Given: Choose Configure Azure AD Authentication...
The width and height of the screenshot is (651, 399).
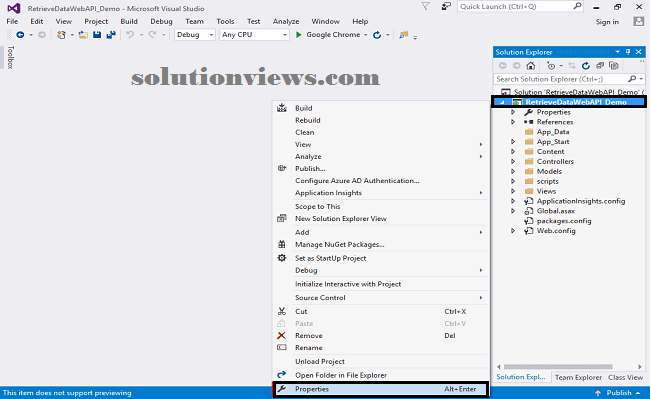Looking at the screenshot, I should coord(380,181).
